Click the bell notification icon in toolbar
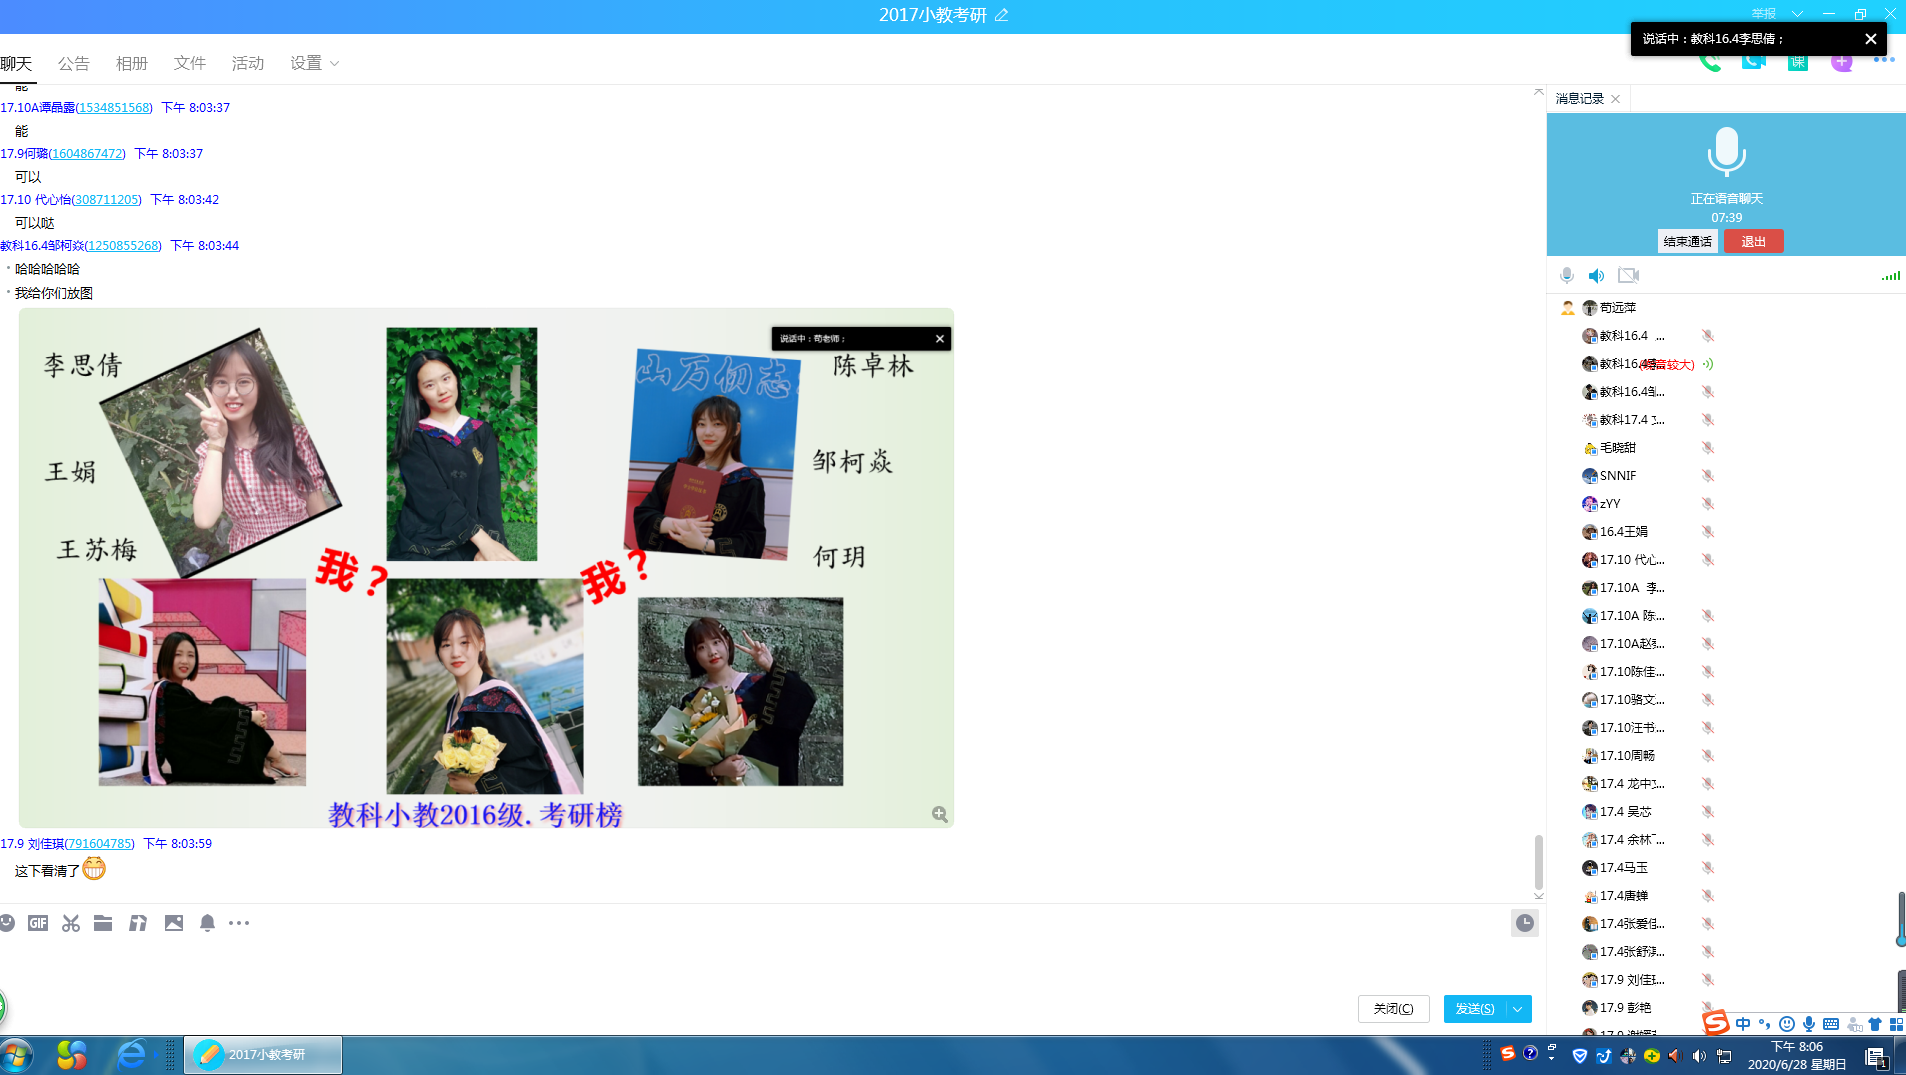This screenshot has height=1075, width=1906. [207, 923]
